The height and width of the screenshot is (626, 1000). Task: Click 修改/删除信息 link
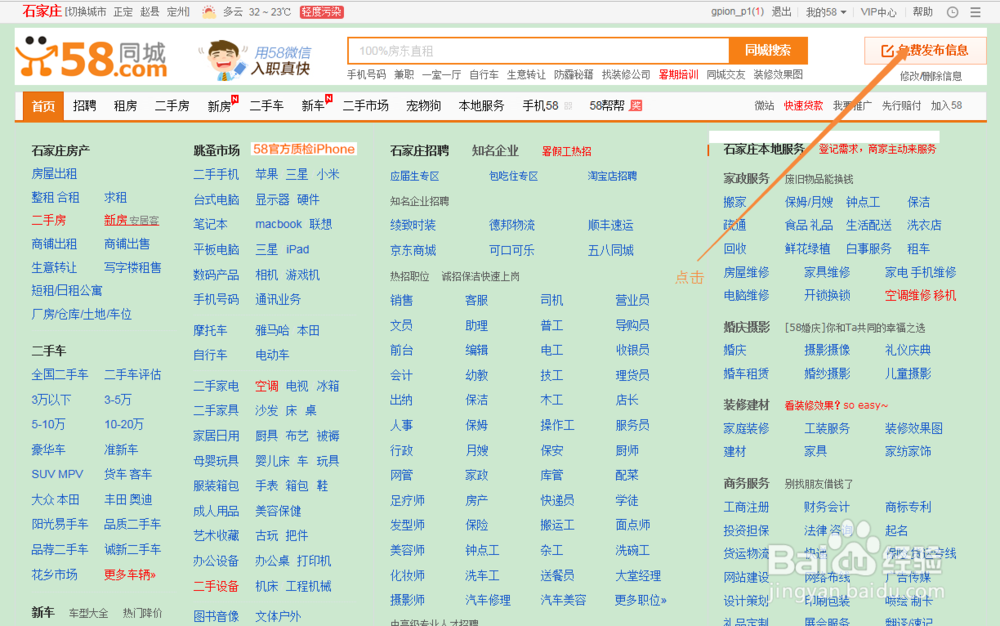930,76
